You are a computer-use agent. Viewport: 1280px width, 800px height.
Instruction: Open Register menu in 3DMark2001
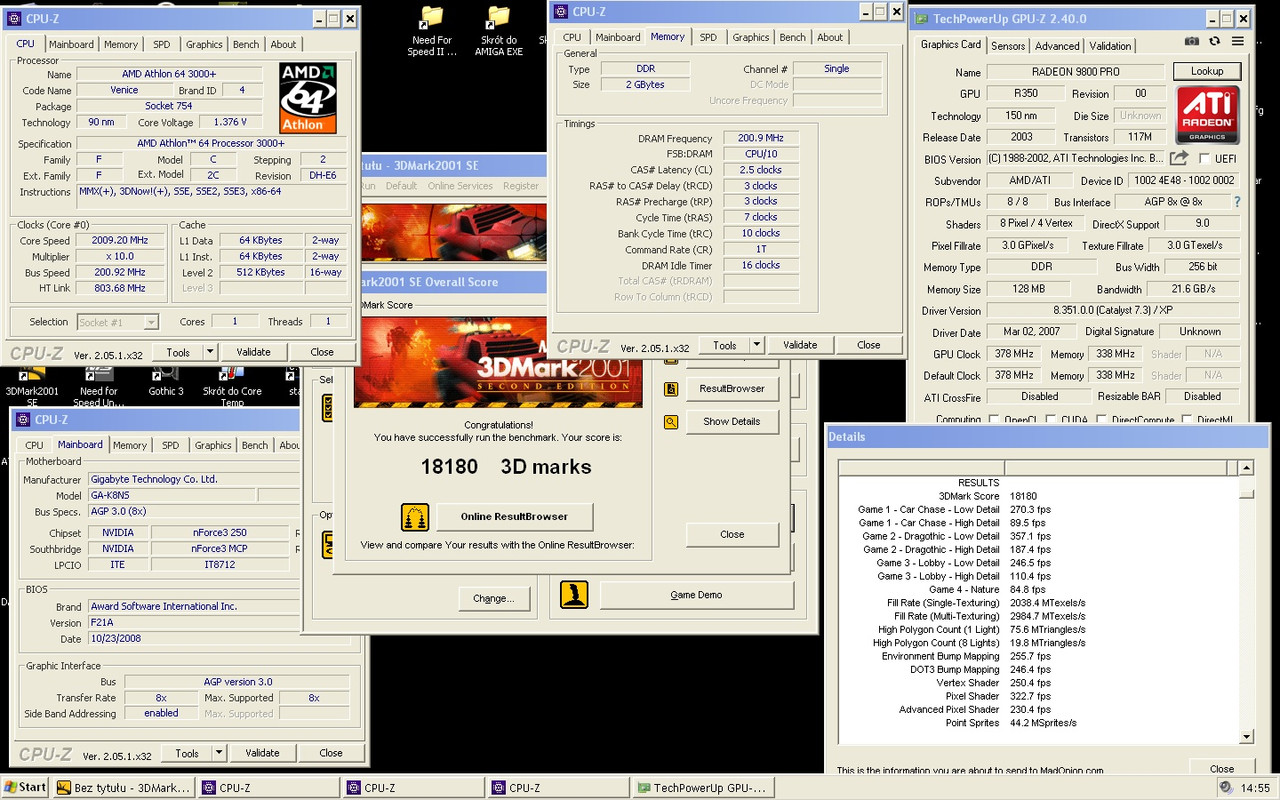521,186
